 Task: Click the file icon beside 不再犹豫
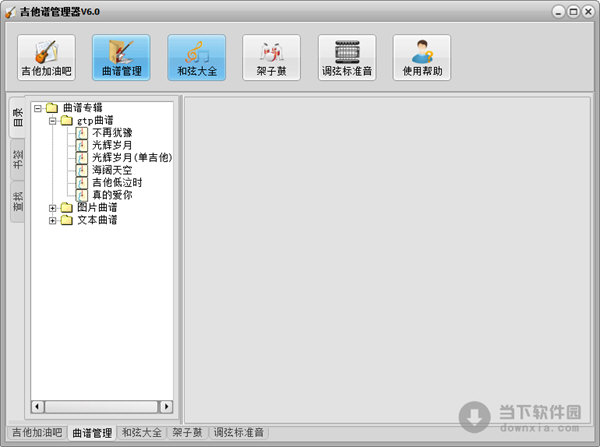pyautogui.click(x=82, y=133)
